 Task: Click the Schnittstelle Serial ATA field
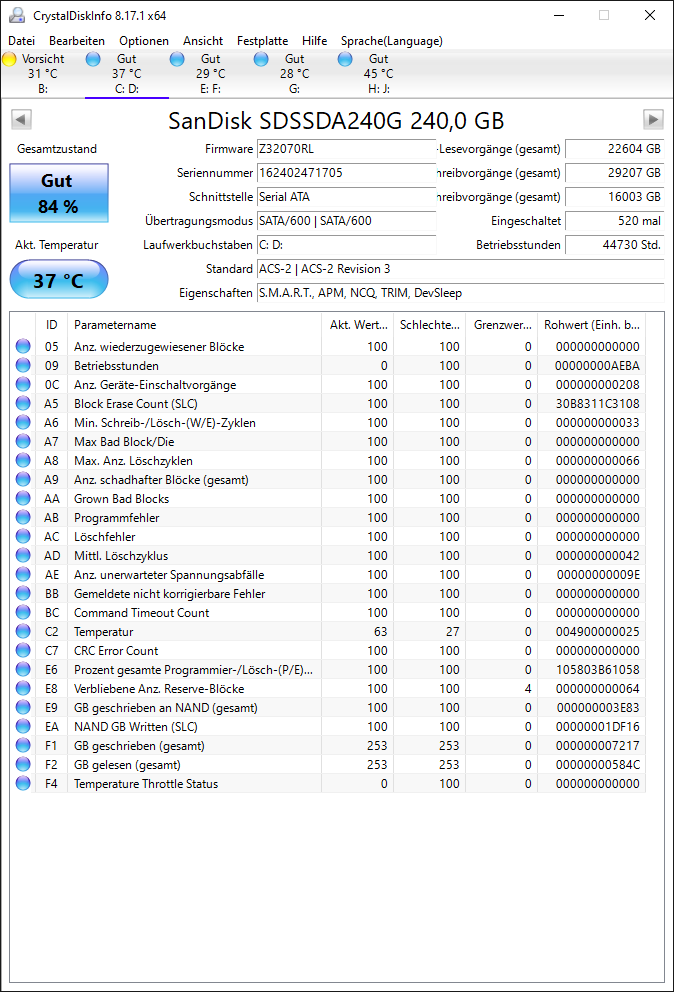tap(346, 197)
